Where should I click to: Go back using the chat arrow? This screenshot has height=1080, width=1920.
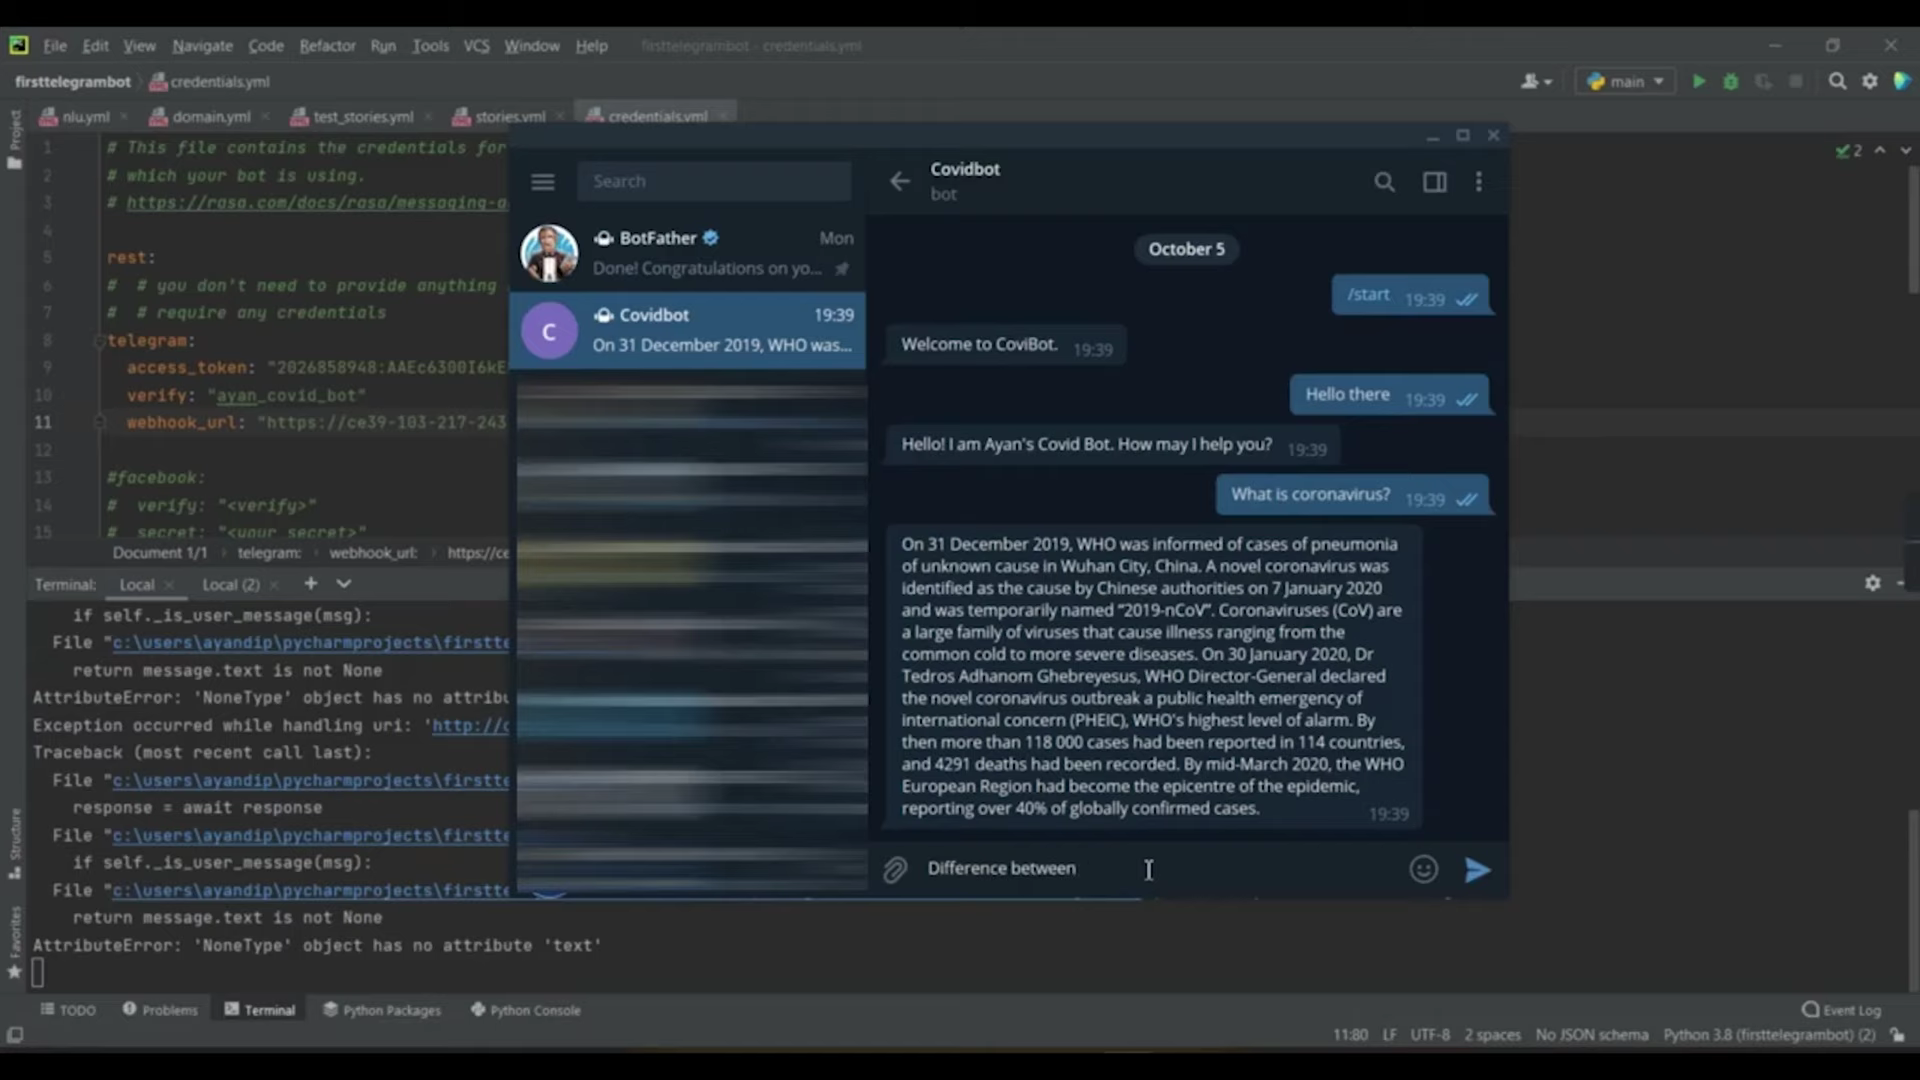[x=899, y=181]
